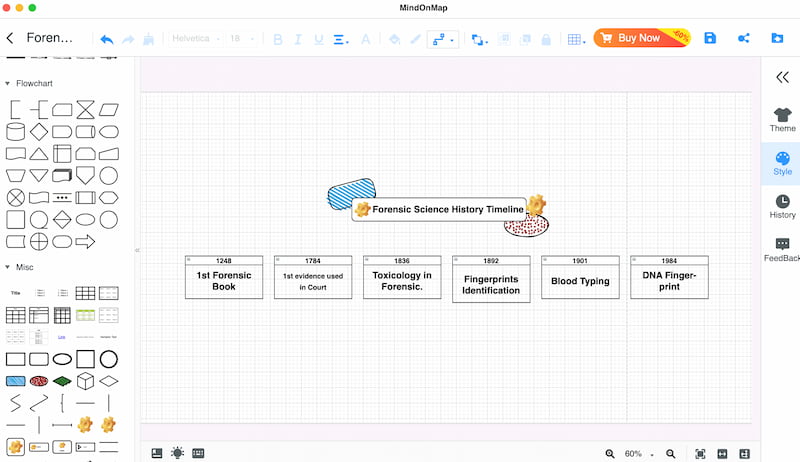800x462 pixels.
Task: Toggle fullscreen with the last bottom icon
Action: click(x=744, y=453)
